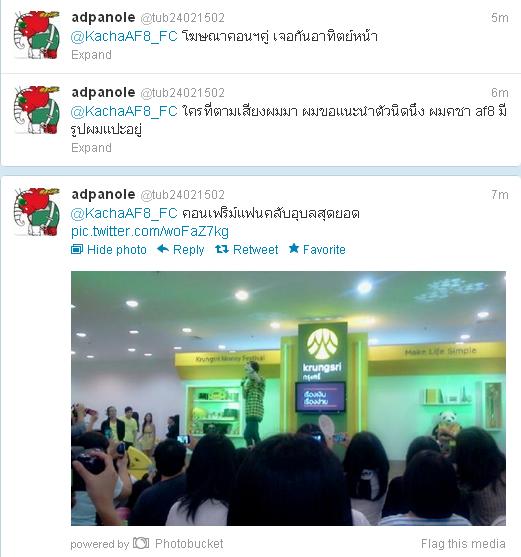
Task: Open the avatar on the 5m tweet
Action: (37, 35)
